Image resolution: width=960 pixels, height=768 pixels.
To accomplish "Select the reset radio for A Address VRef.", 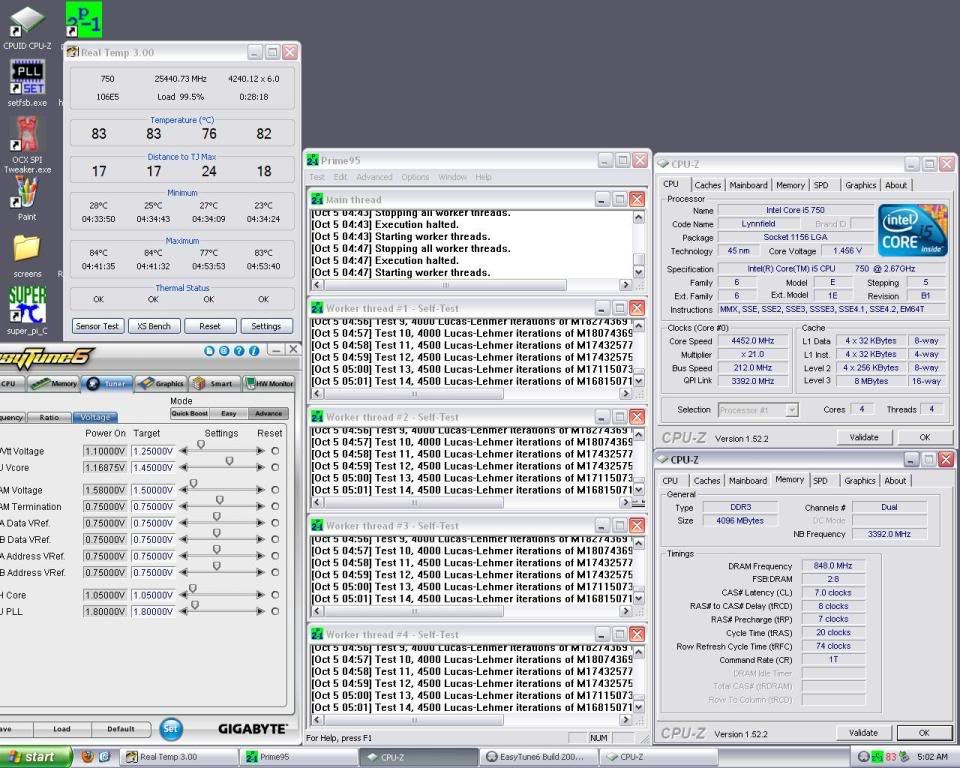I will tap(275, 556).
